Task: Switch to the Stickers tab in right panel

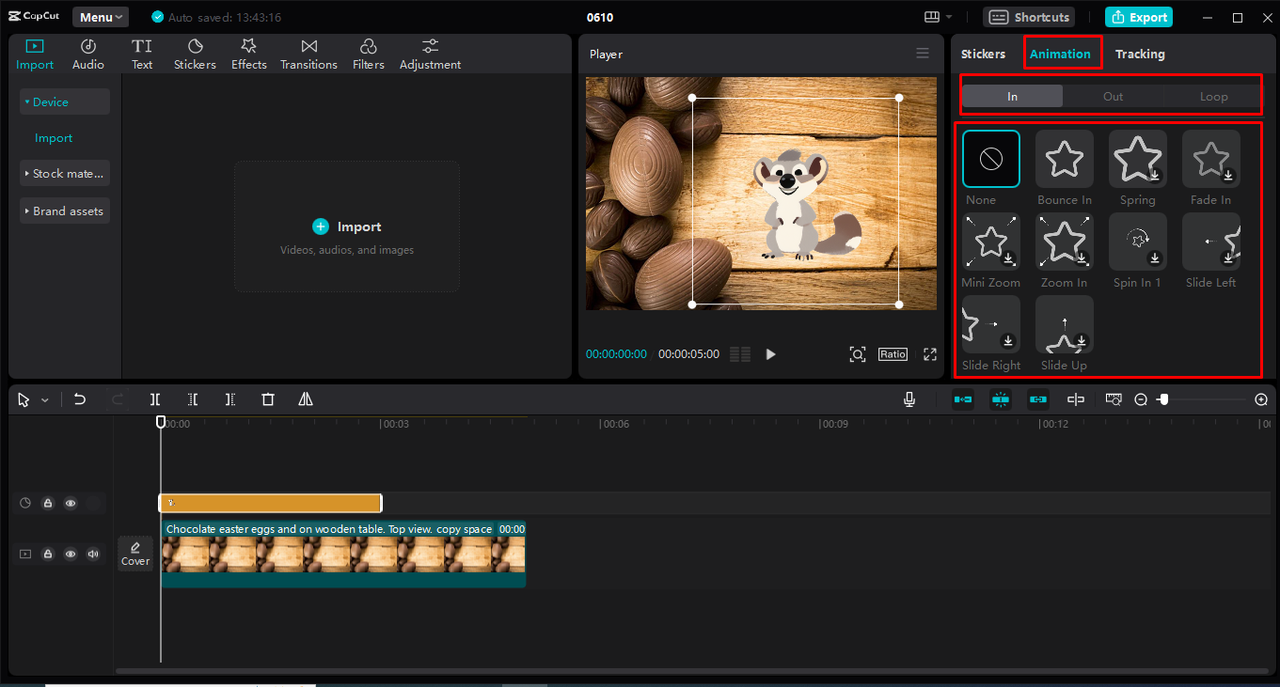Action: tap(983, 54)
